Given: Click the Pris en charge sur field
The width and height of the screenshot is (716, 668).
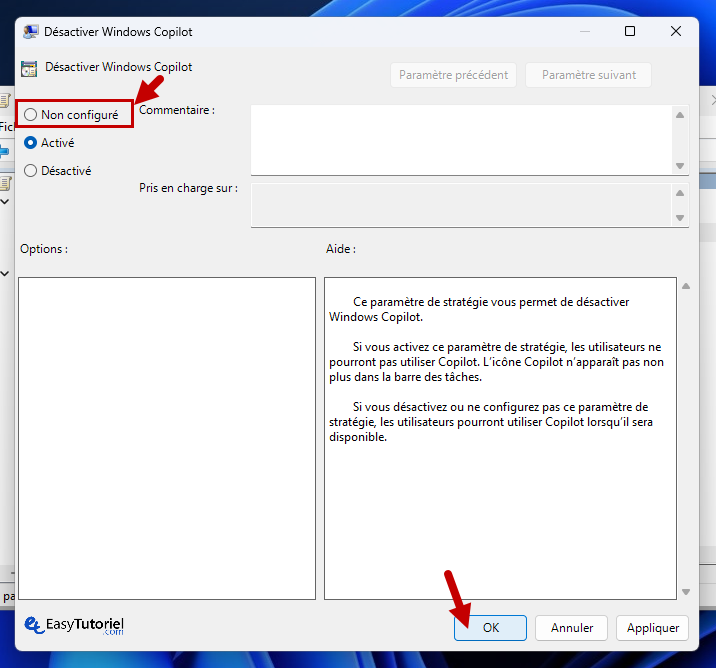Looking at the screenshot, I should (461, 205).
